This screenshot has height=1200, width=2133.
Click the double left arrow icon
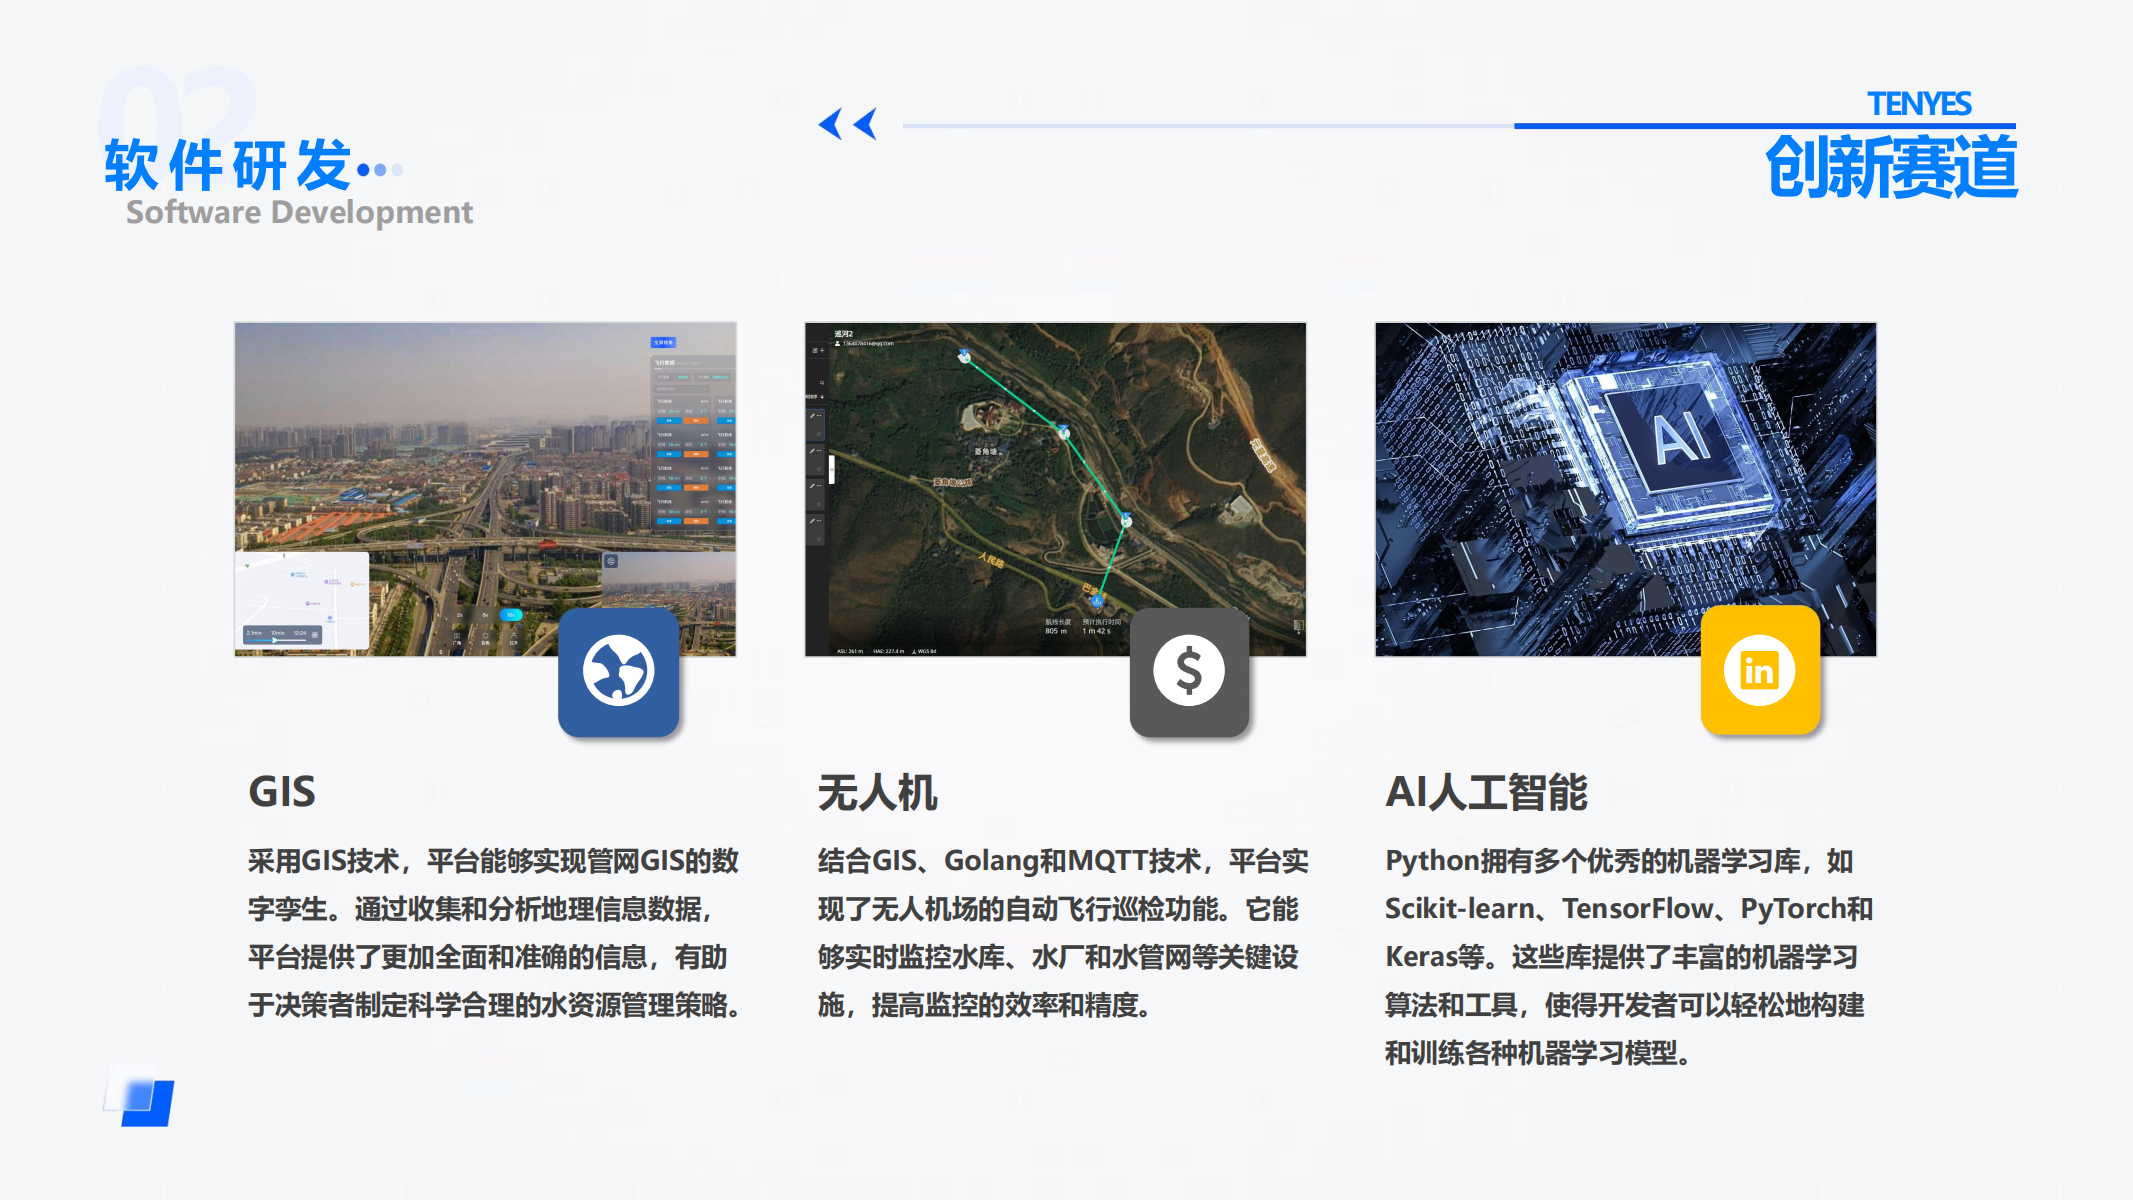pyautogui.click(x=847, y=124)
